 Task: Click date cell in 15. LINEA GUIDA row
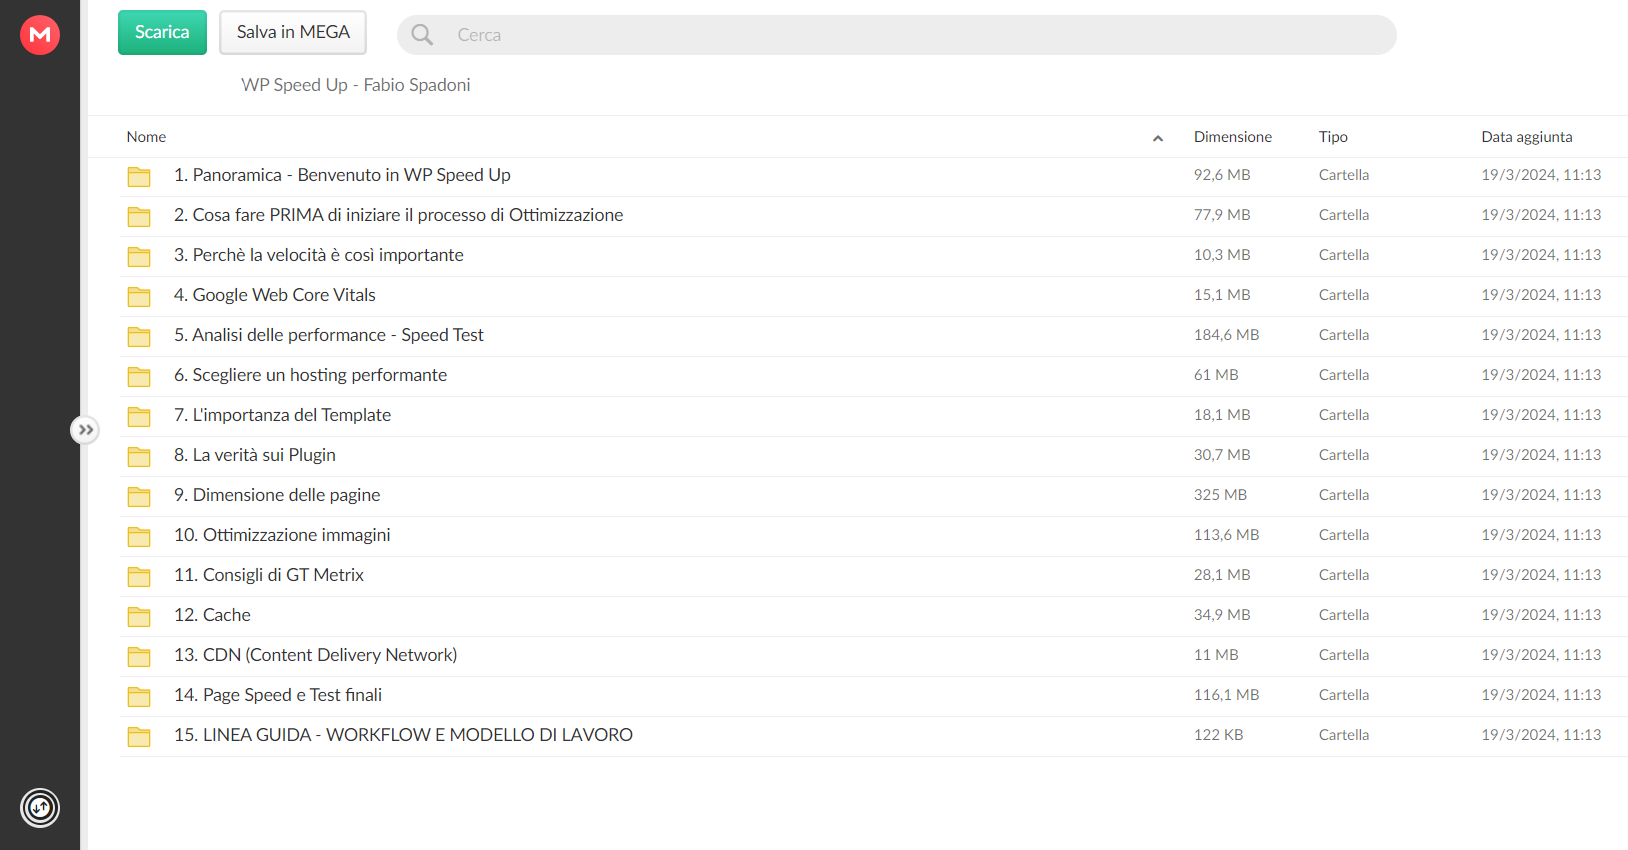[1541, 735]
